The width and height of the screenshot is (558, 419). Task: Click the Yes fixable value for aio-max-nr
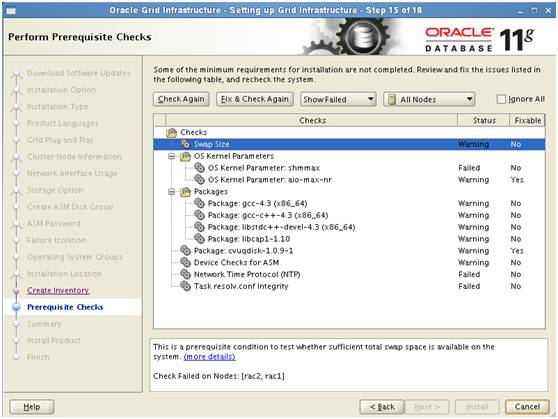[x=517, y=179]
